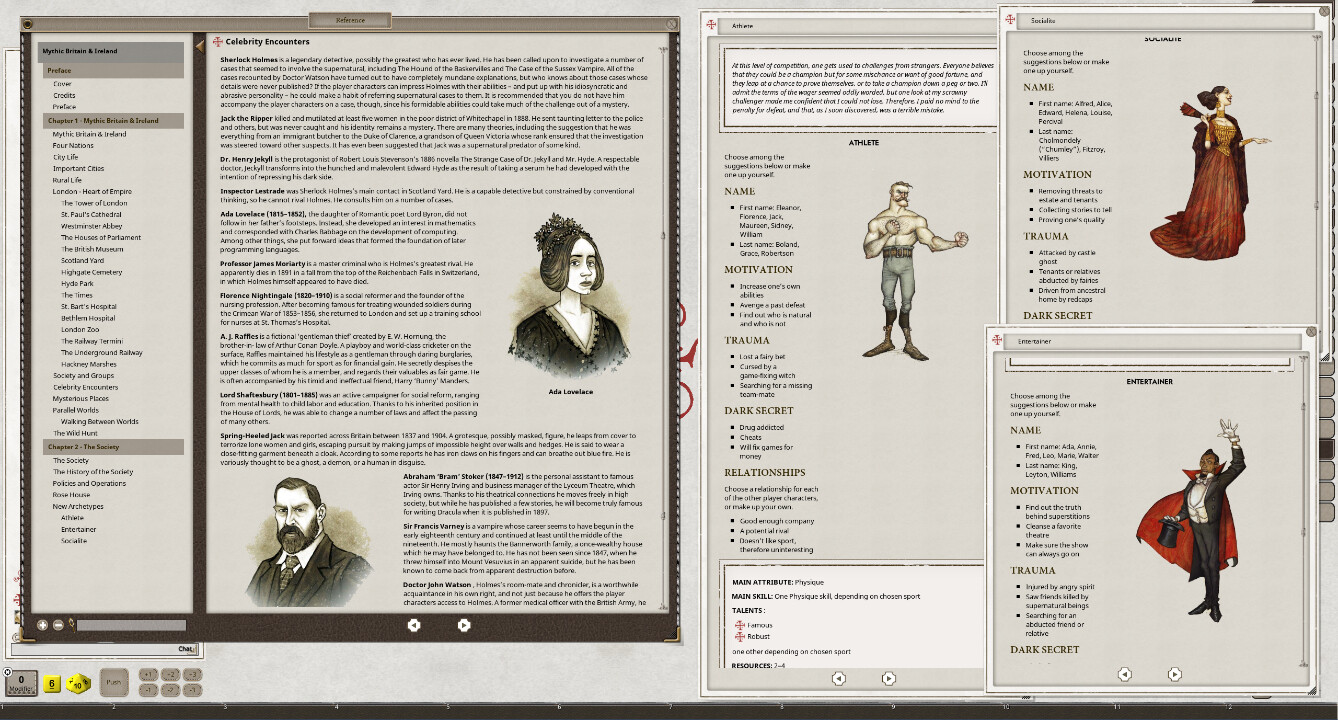Open the Celebrity Encounters index entry
This screenshot has width=1338, height=720.
85,387
